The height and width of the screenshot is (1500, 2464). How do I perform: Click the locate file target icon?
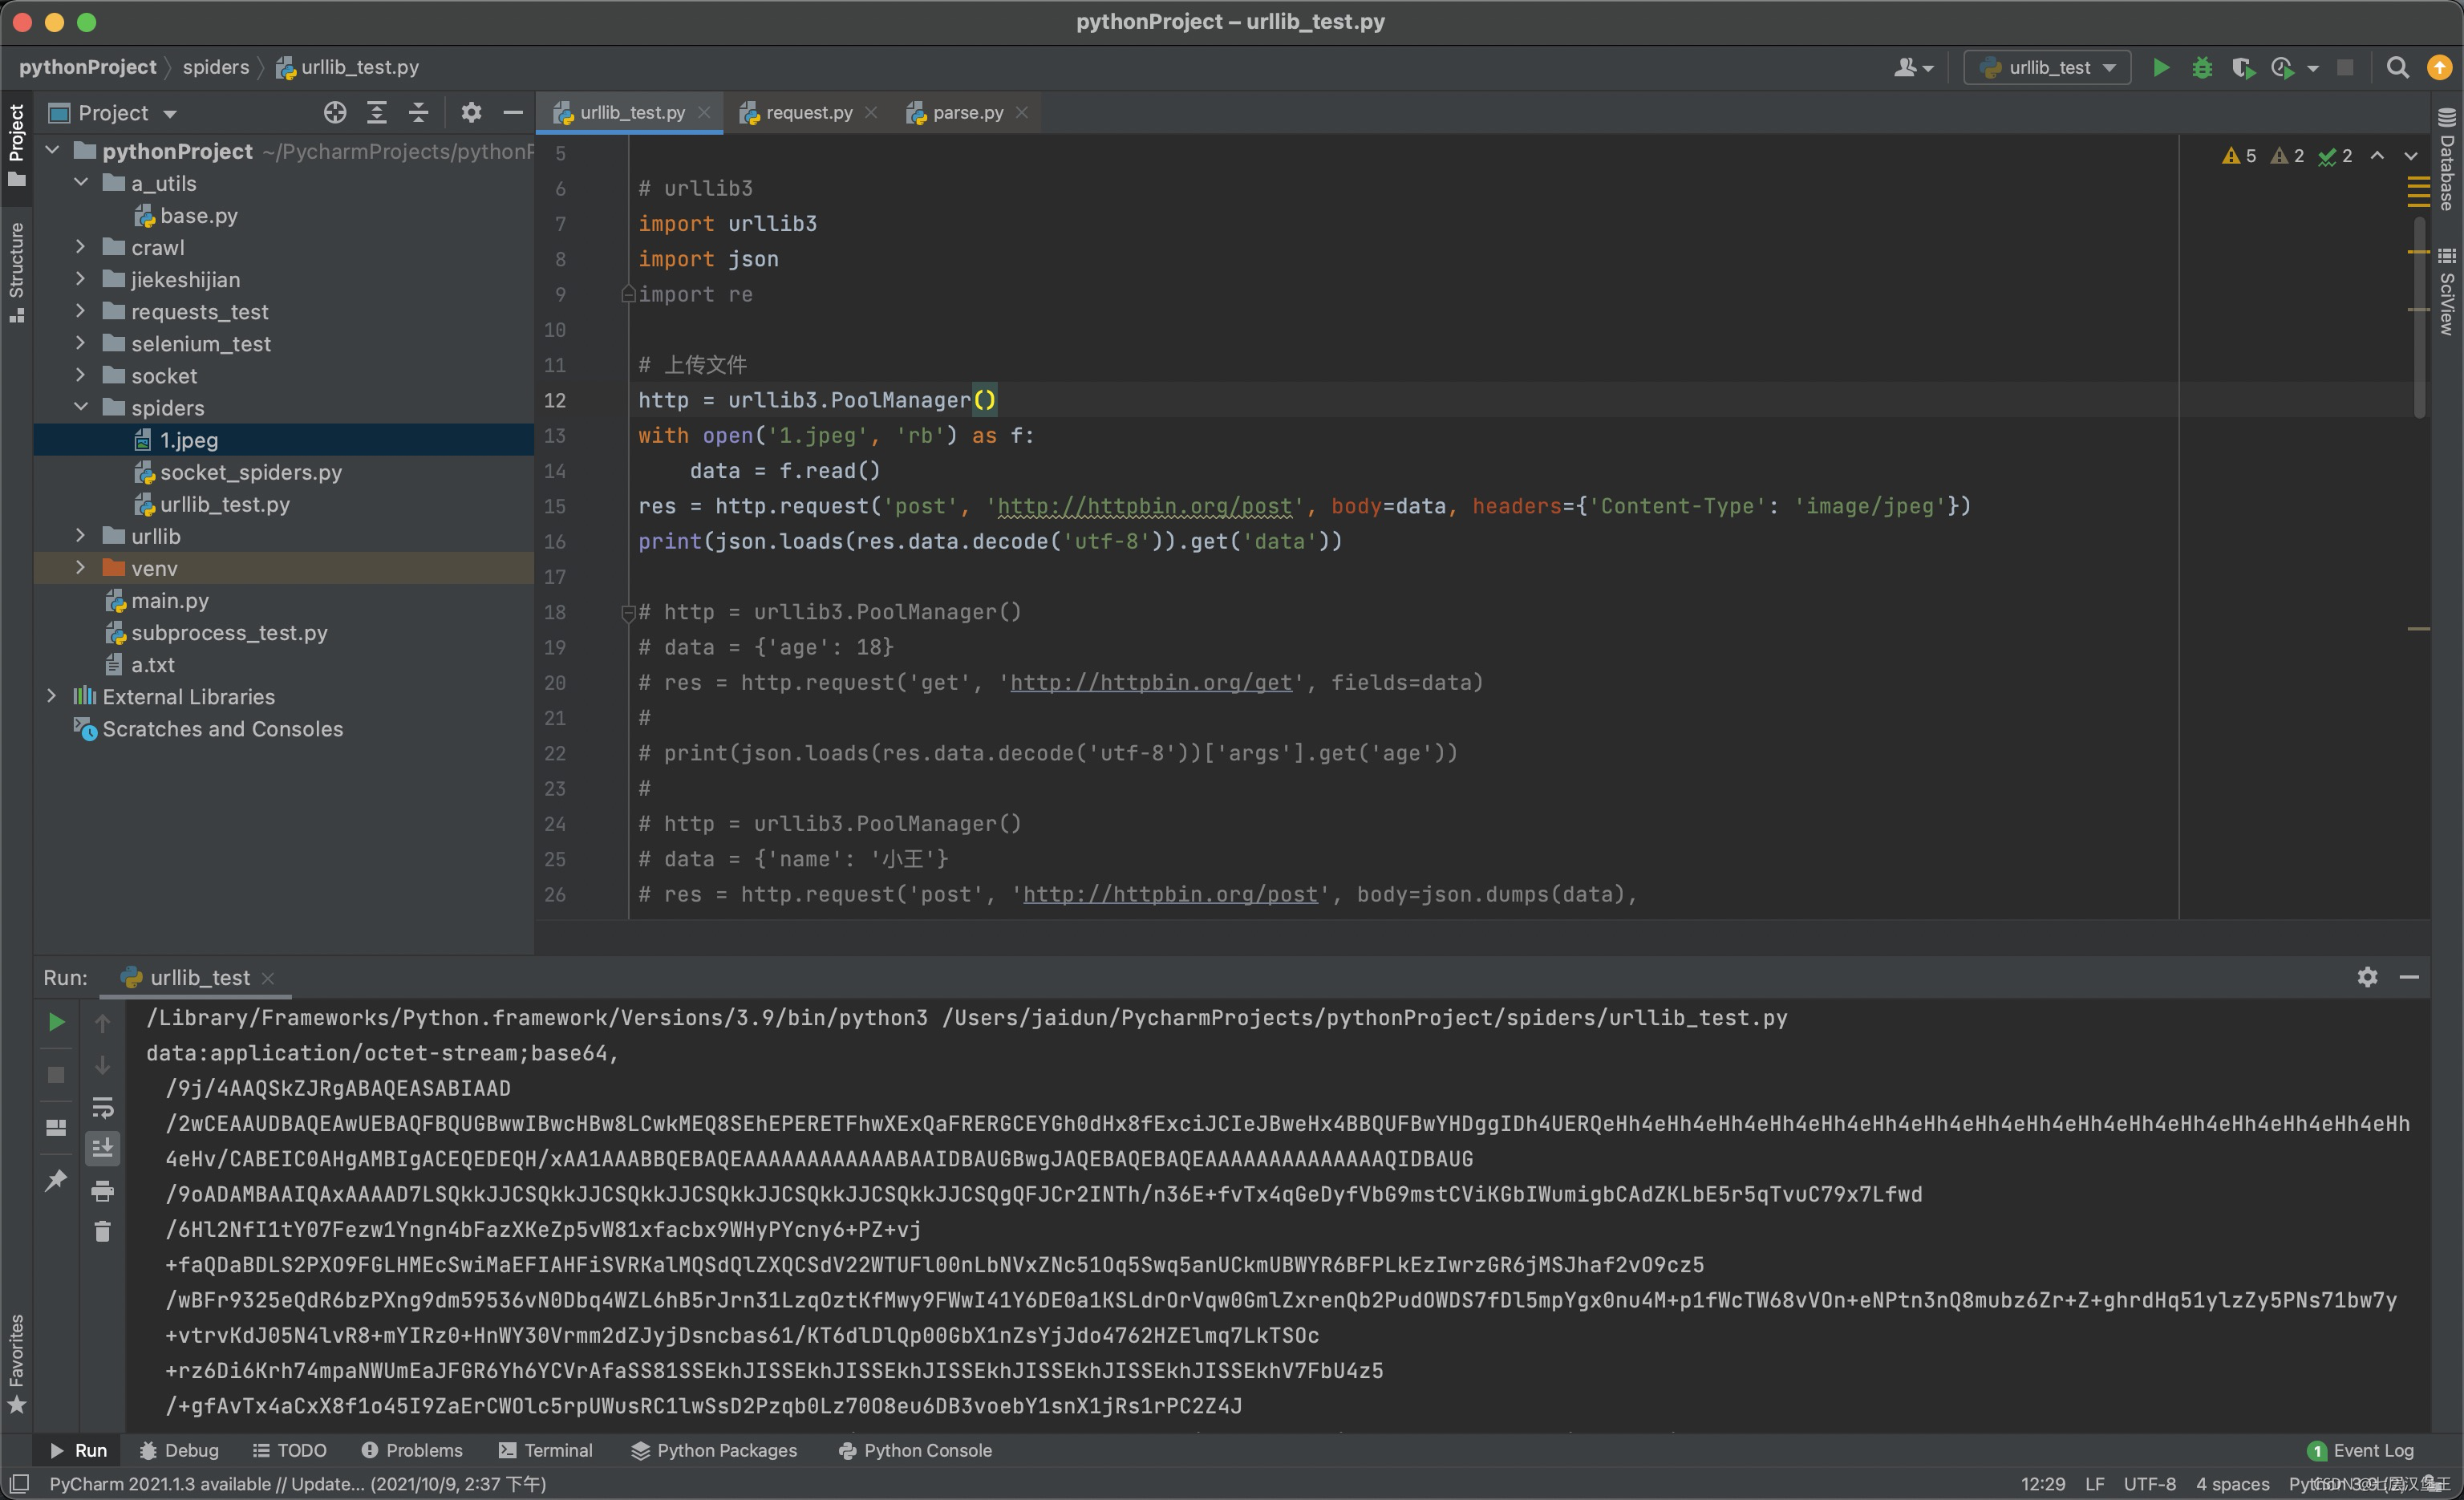[335, 113]
